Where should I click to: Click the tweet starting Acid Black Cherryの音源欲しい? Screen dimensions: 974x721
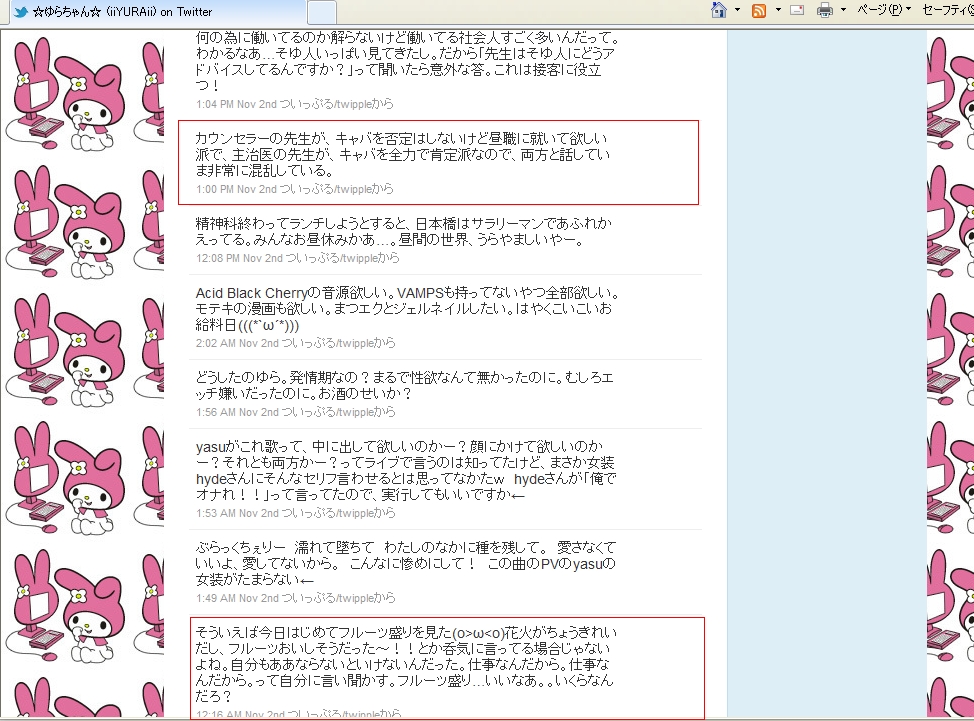pos(407,309)
